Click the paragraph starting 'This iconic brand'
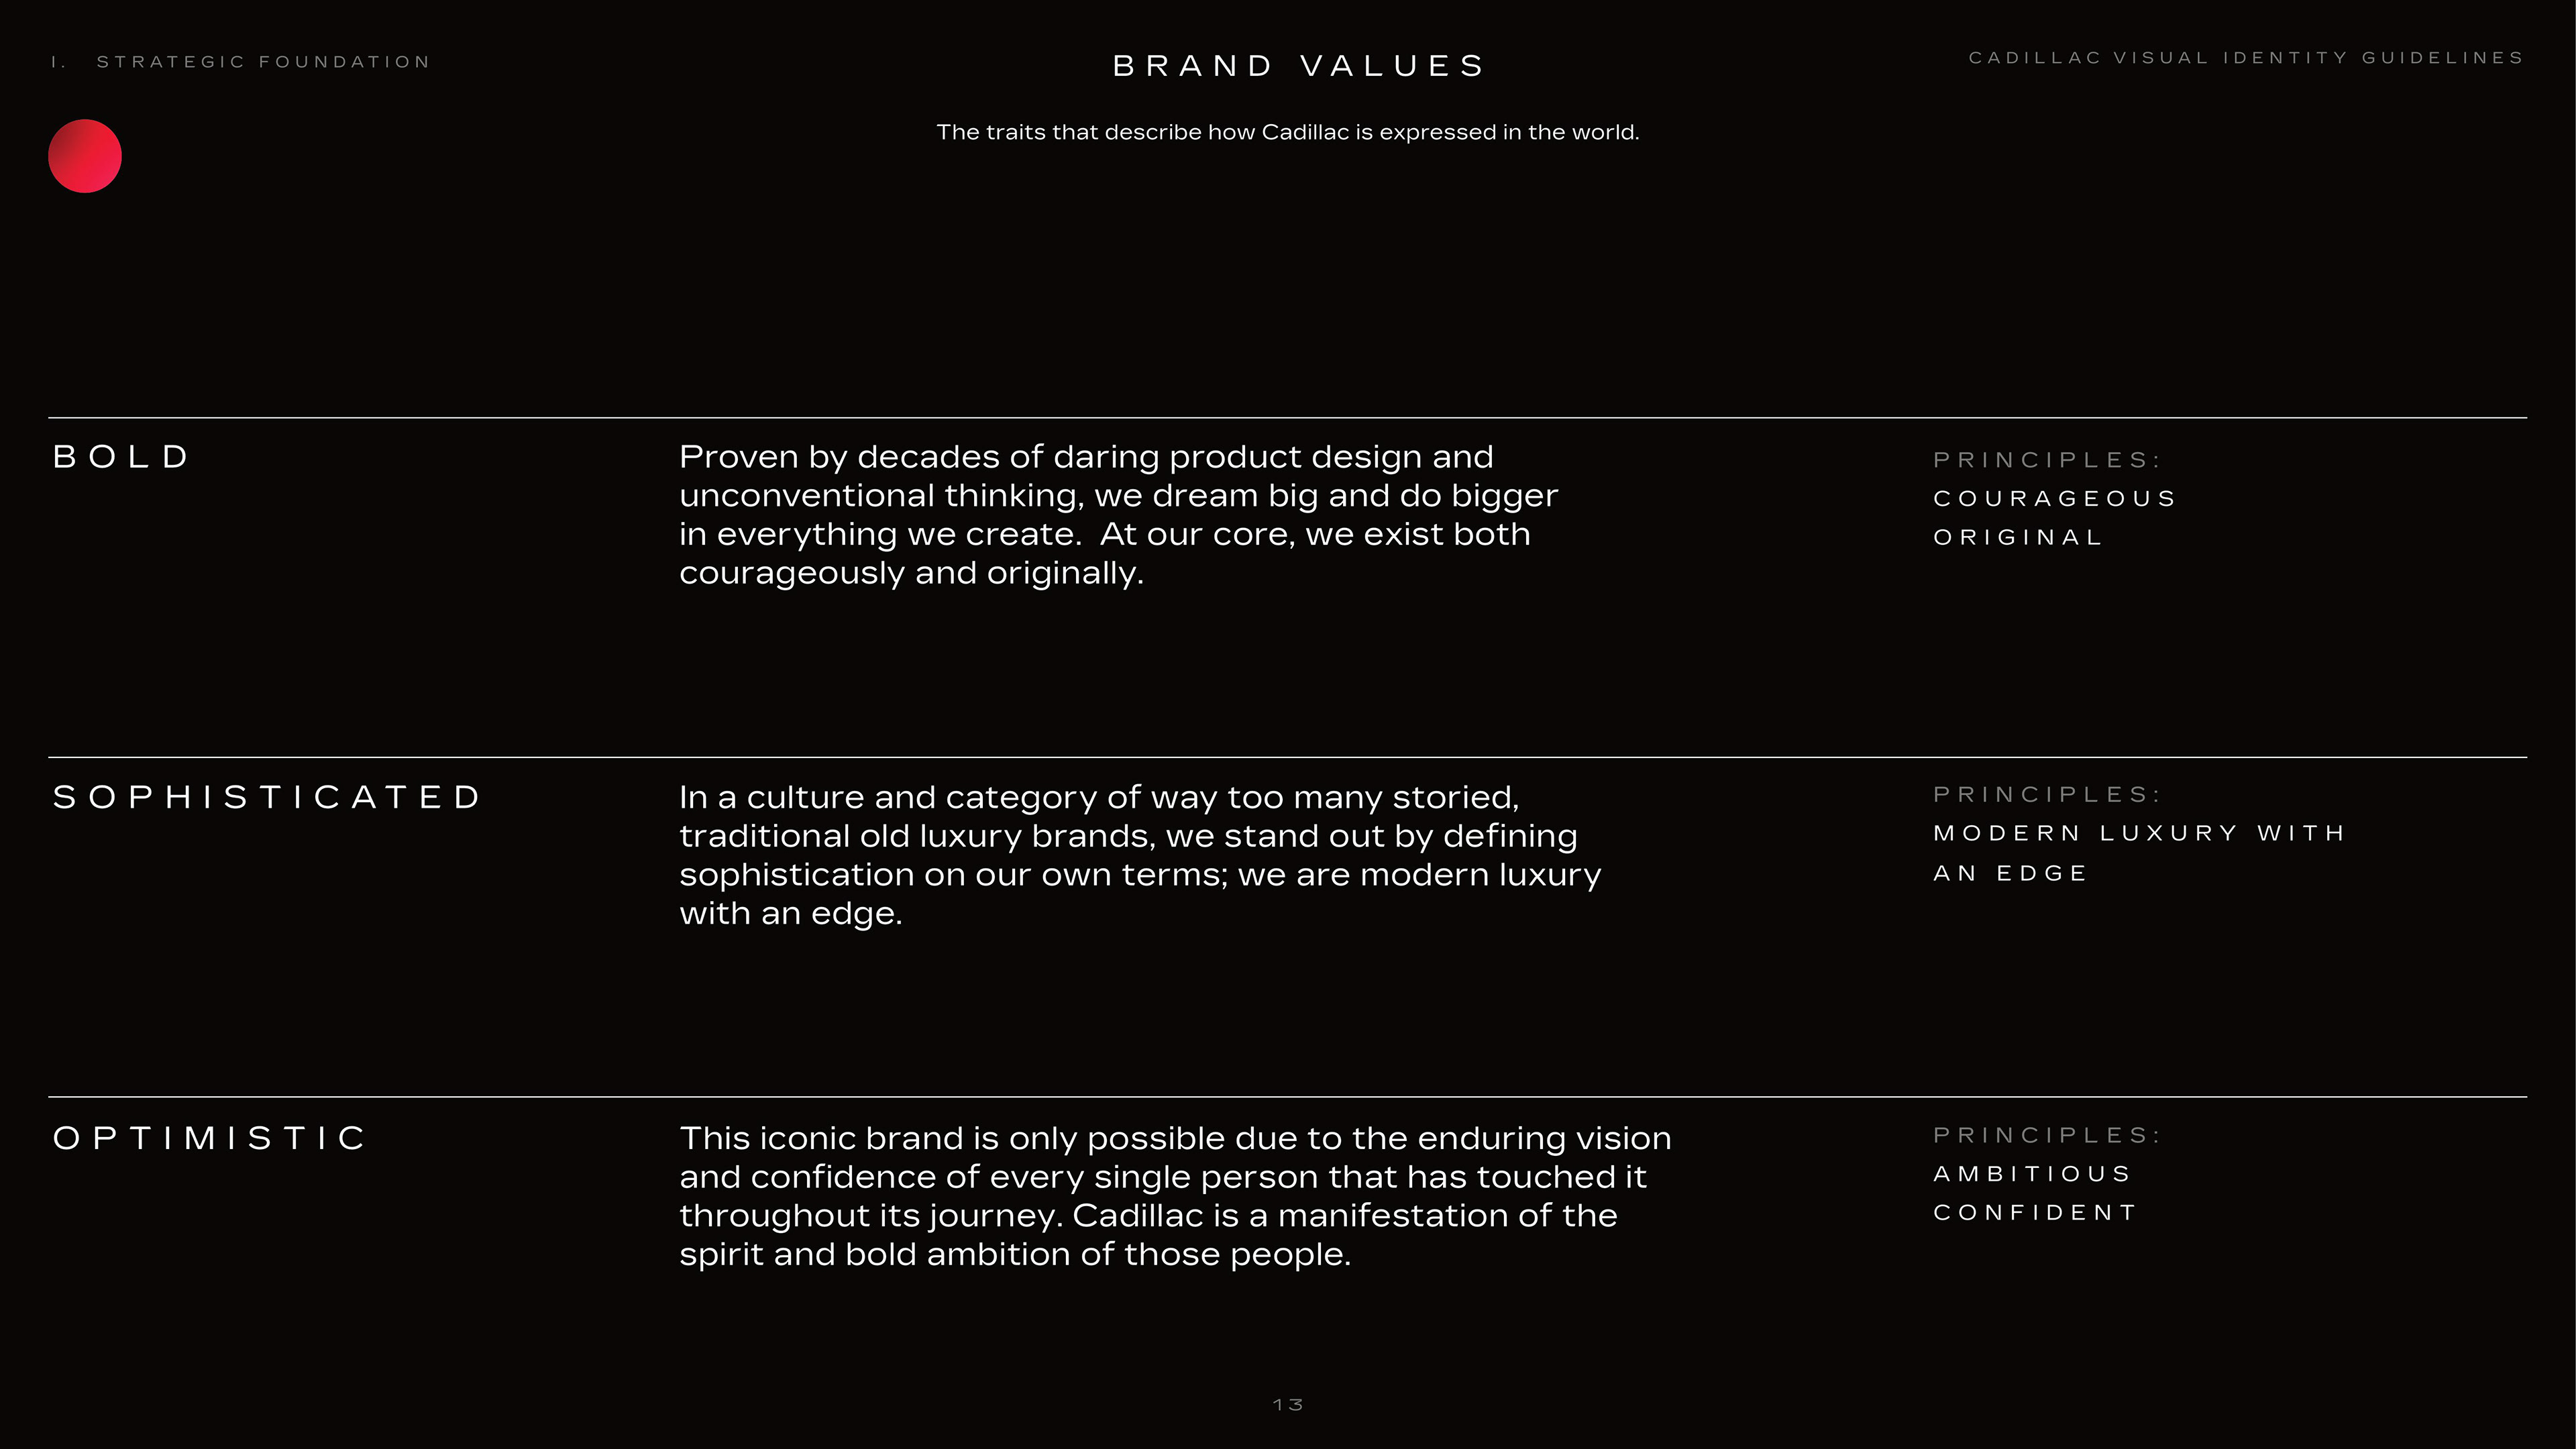 (x=1175, y=1196)
